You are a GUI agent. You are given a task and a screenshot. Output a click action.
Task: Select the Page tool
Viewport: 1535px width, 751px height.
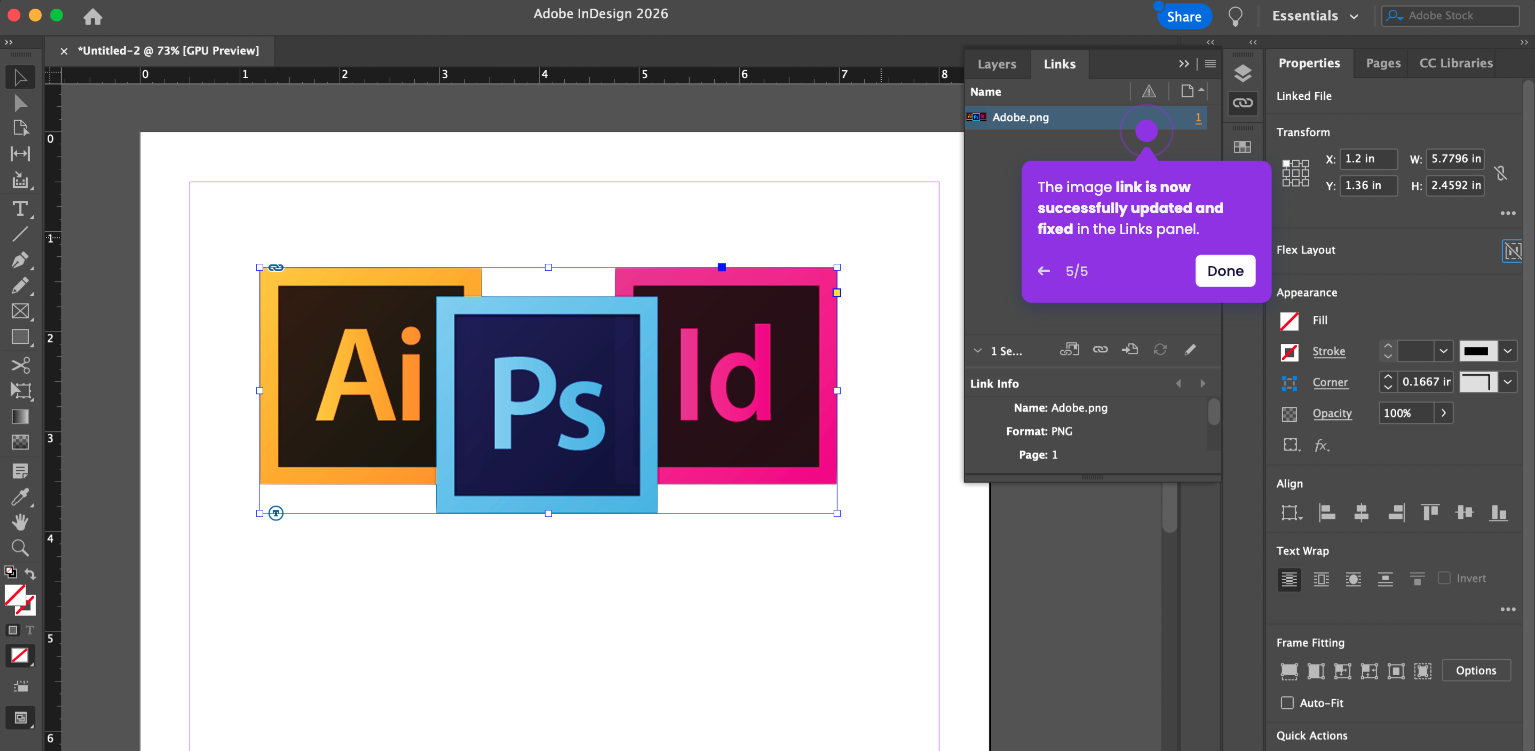click(20, 128)
